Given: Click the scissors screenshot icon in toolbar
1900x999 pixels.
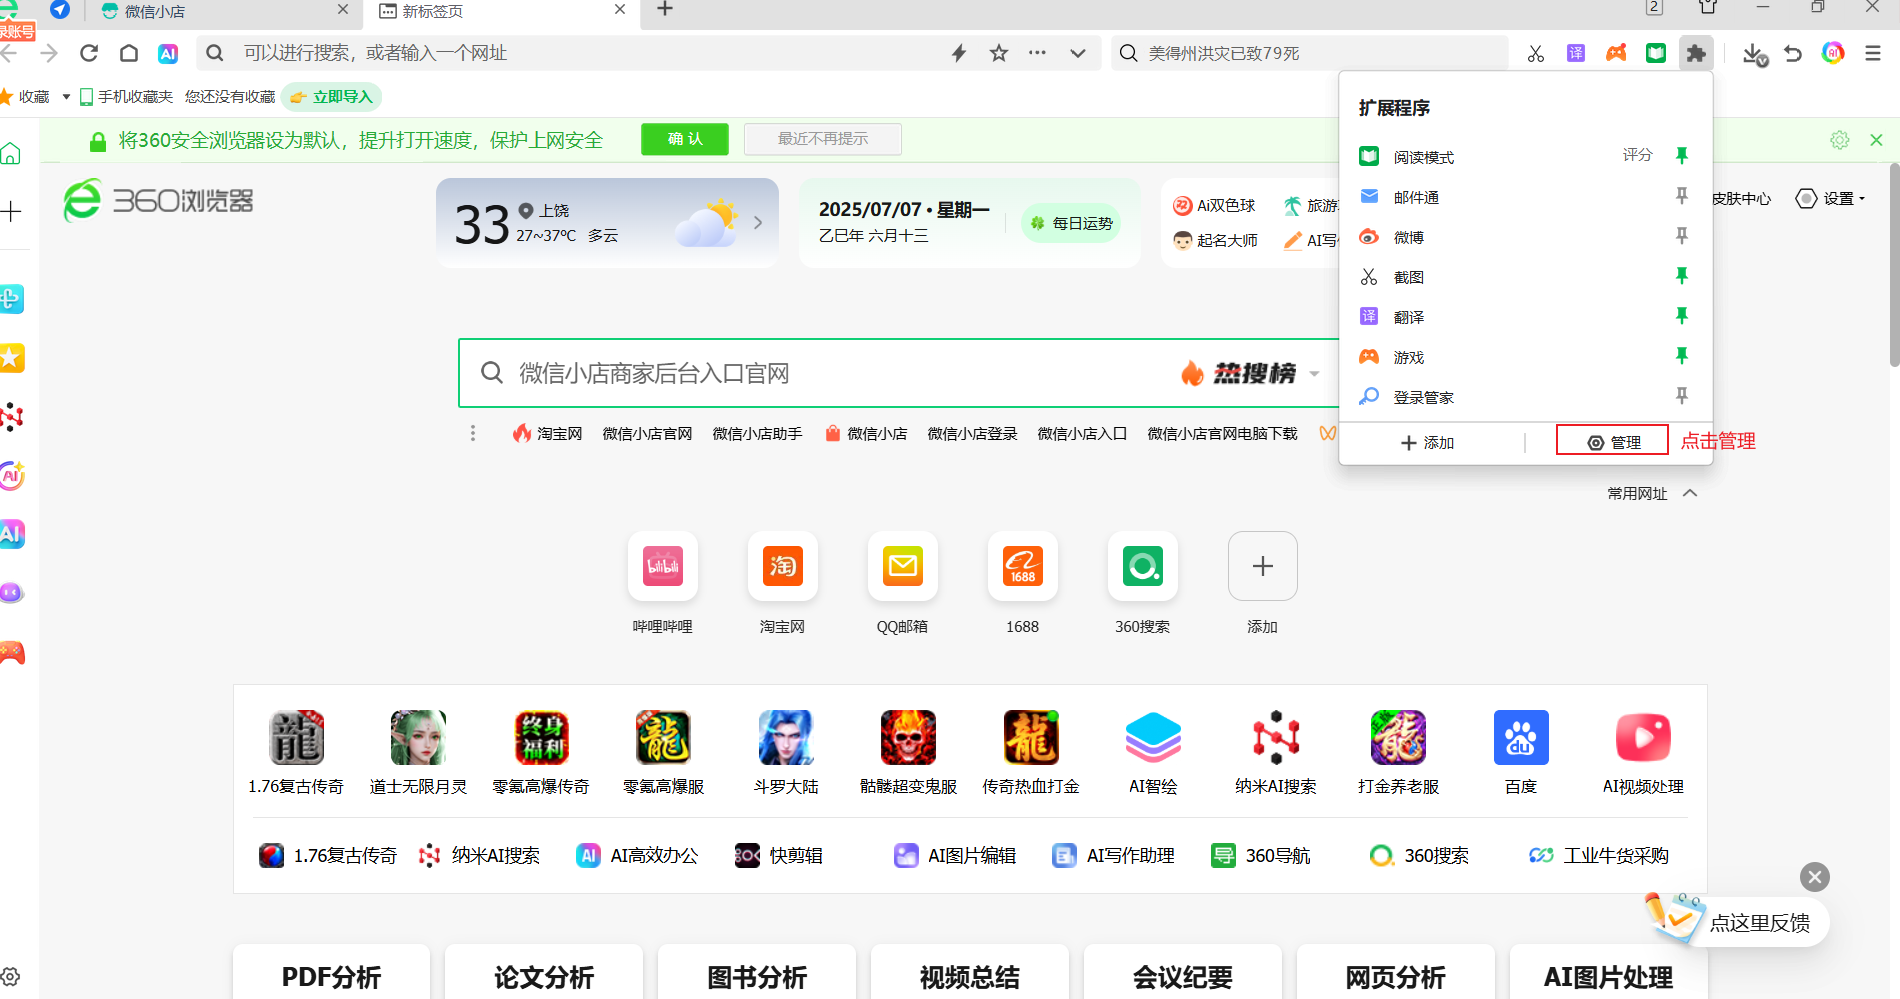Looking at the screenshot, I should (x=1536, y=53).
